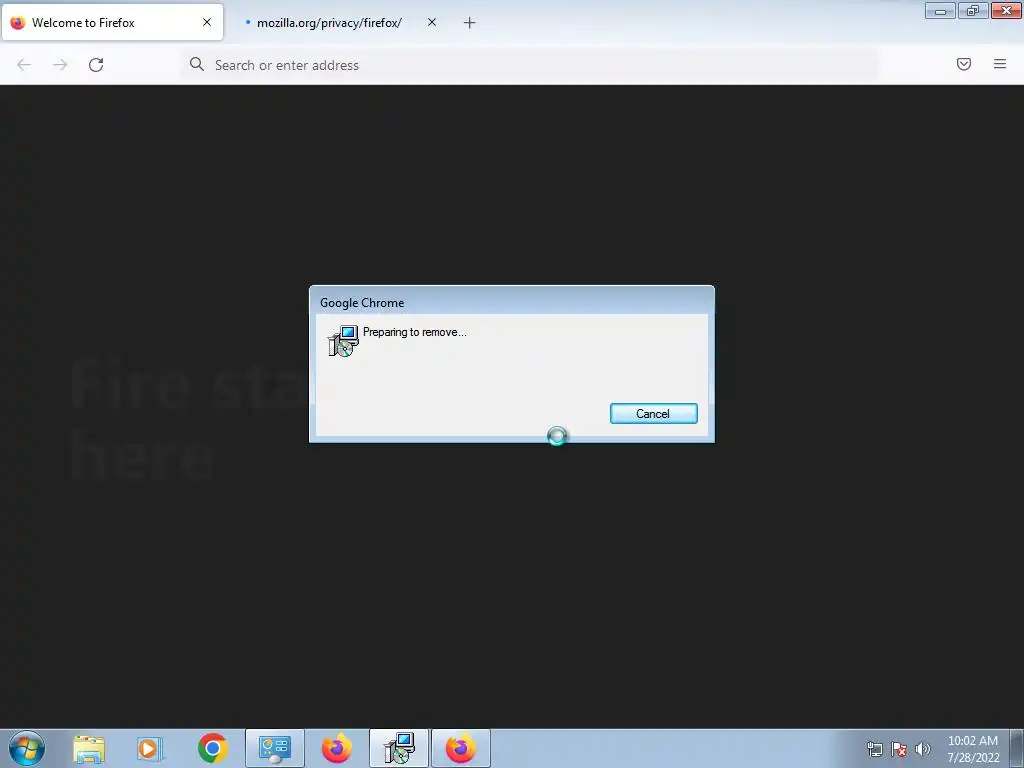Open the Action Center flag icon
Viewport: 1024px width, 768px height.
(899, 749)
